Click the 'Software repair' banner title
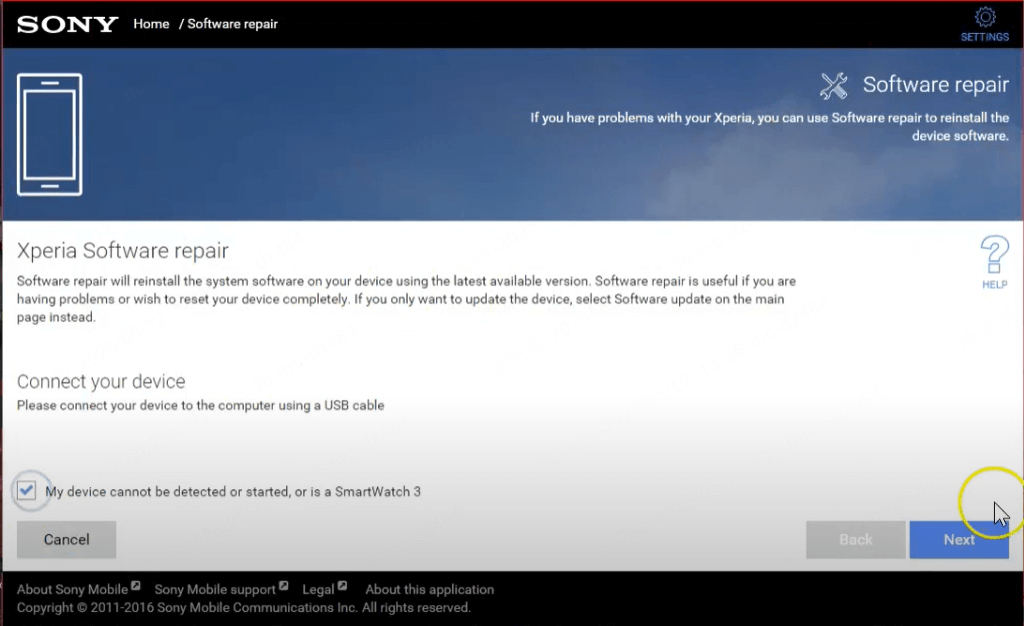The image size is (1024, 626). point(936,85)
